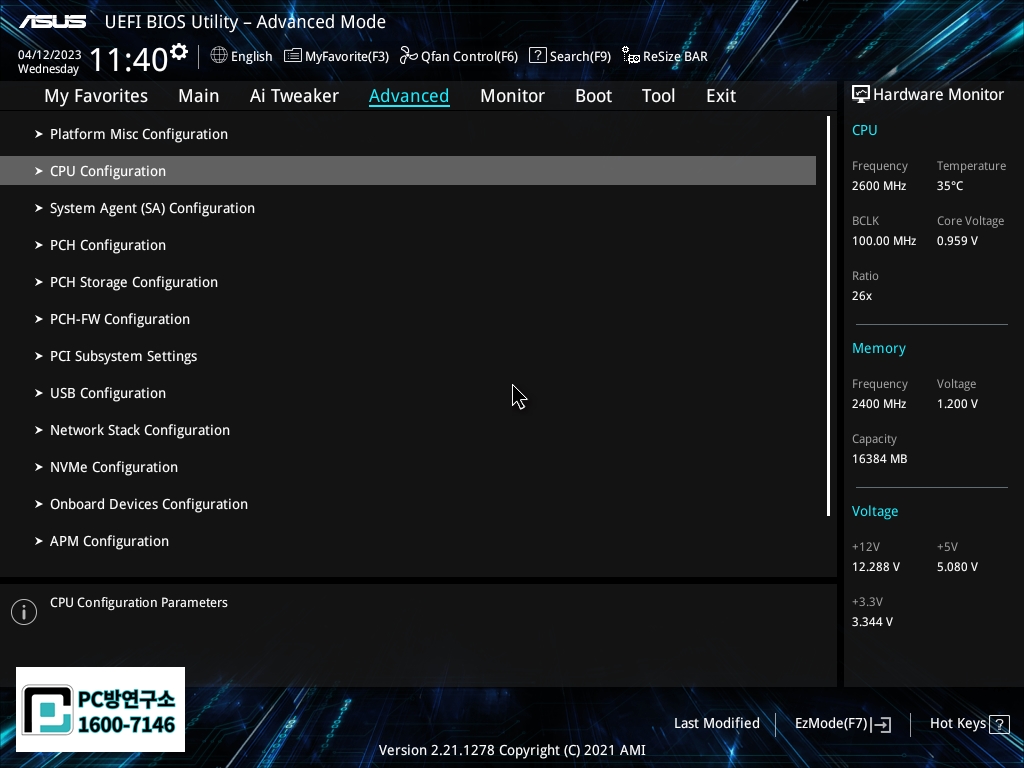Click the 5.080 V reading
The image size is (1024, 768).
(957, 567)
